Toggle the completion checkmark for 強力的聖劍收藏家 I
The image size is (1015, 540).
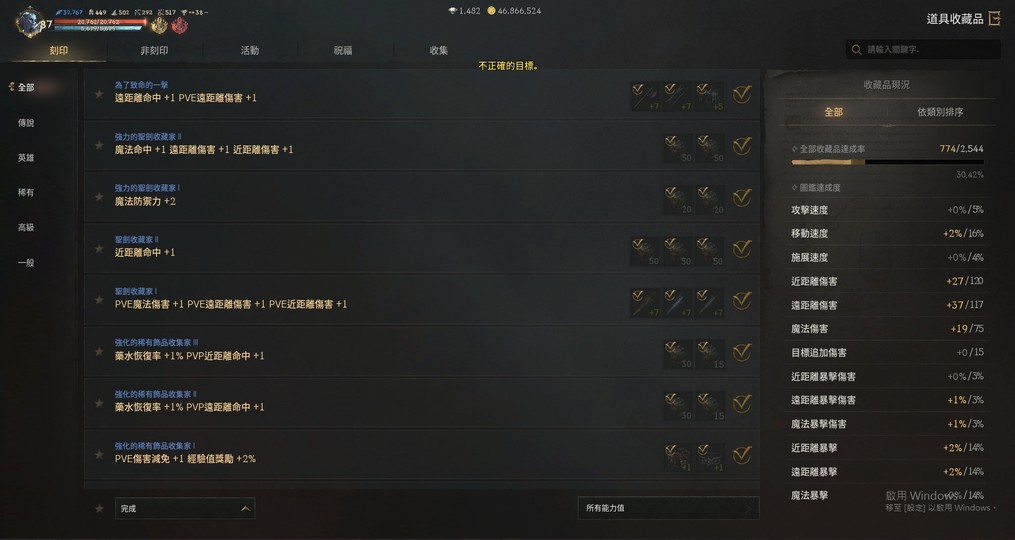742,197
